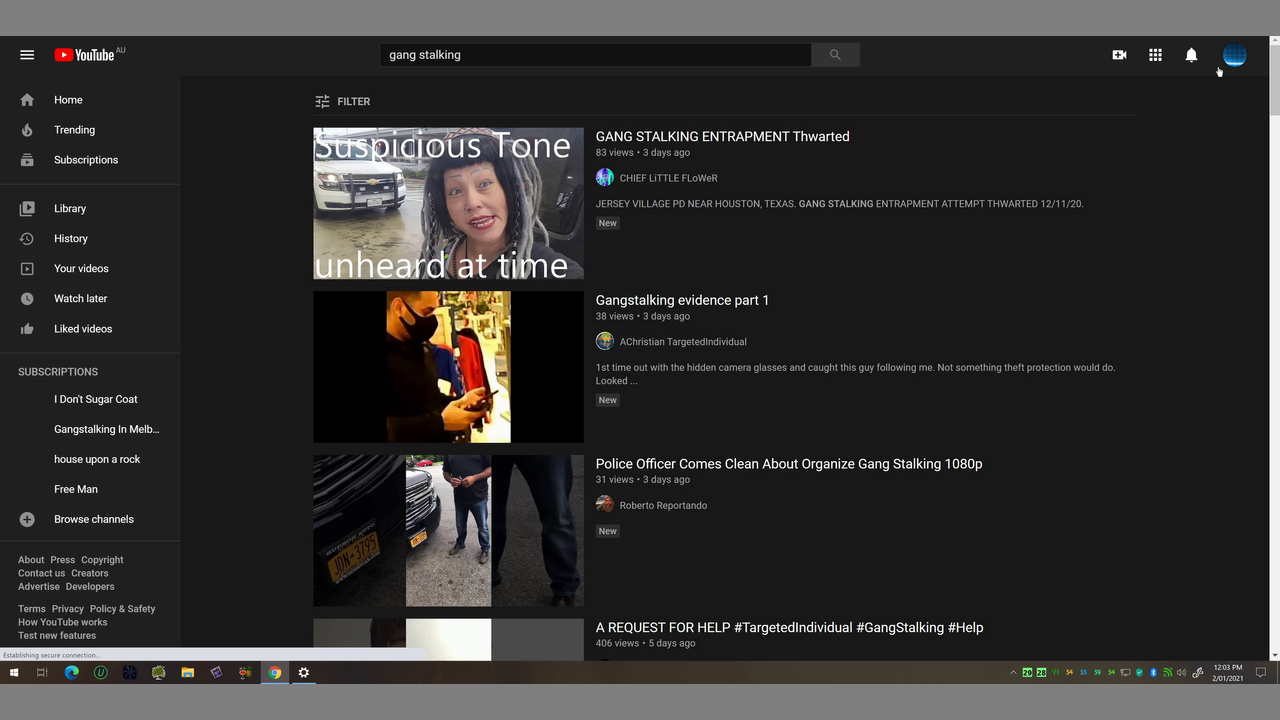Image resolution: width=1280 pixels, height=720 pixels.
Task: Open the Gangstalking In Melb... subscription
Action: [x=106, y=430]
